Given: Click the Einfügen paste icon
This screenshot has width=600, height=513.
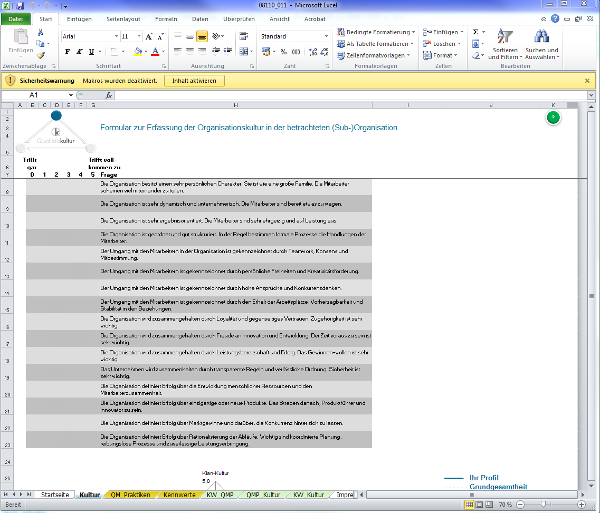Looking at the screenshot, I should coord(18,39).
